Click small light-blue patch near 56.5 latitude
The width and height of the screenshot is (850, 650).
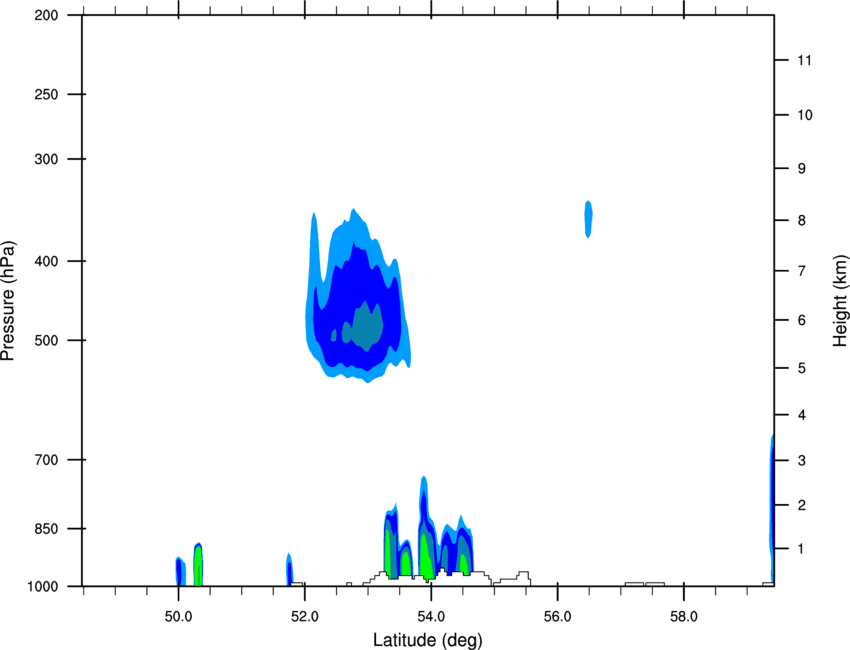pyautogui.click(x=588, y=219)
